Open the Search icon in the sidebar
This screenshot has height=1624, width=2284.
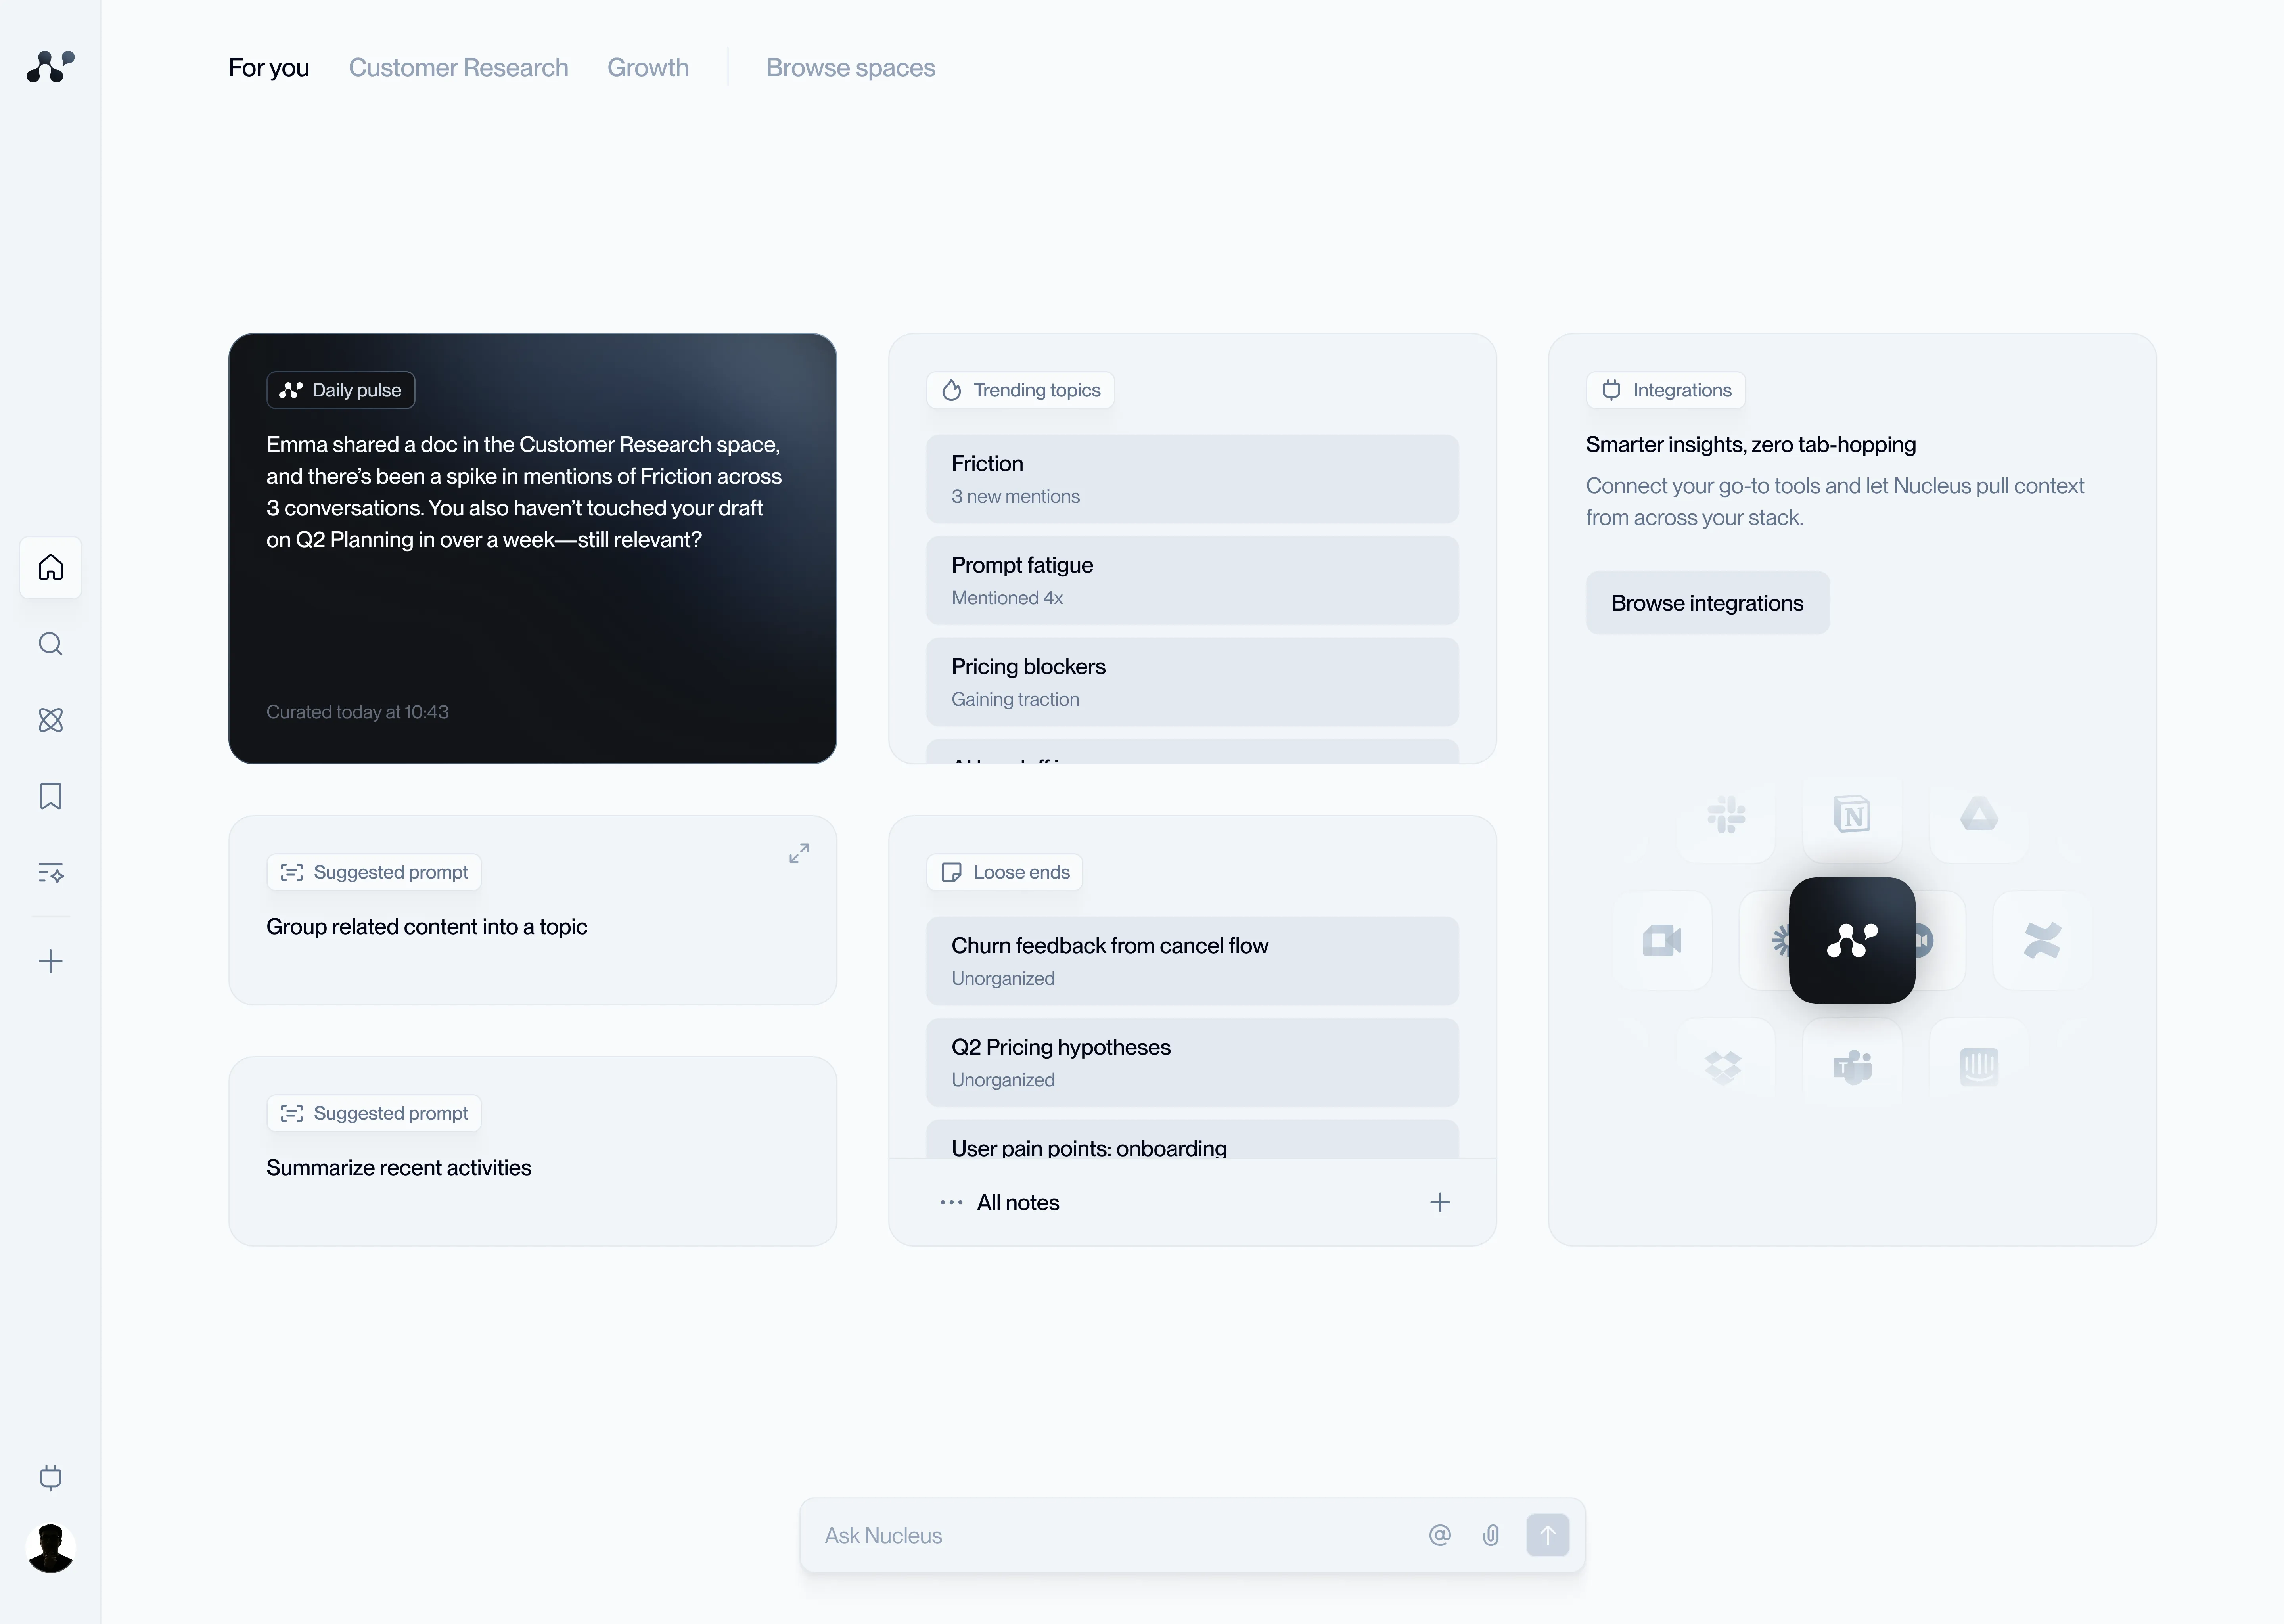(51, 644)
